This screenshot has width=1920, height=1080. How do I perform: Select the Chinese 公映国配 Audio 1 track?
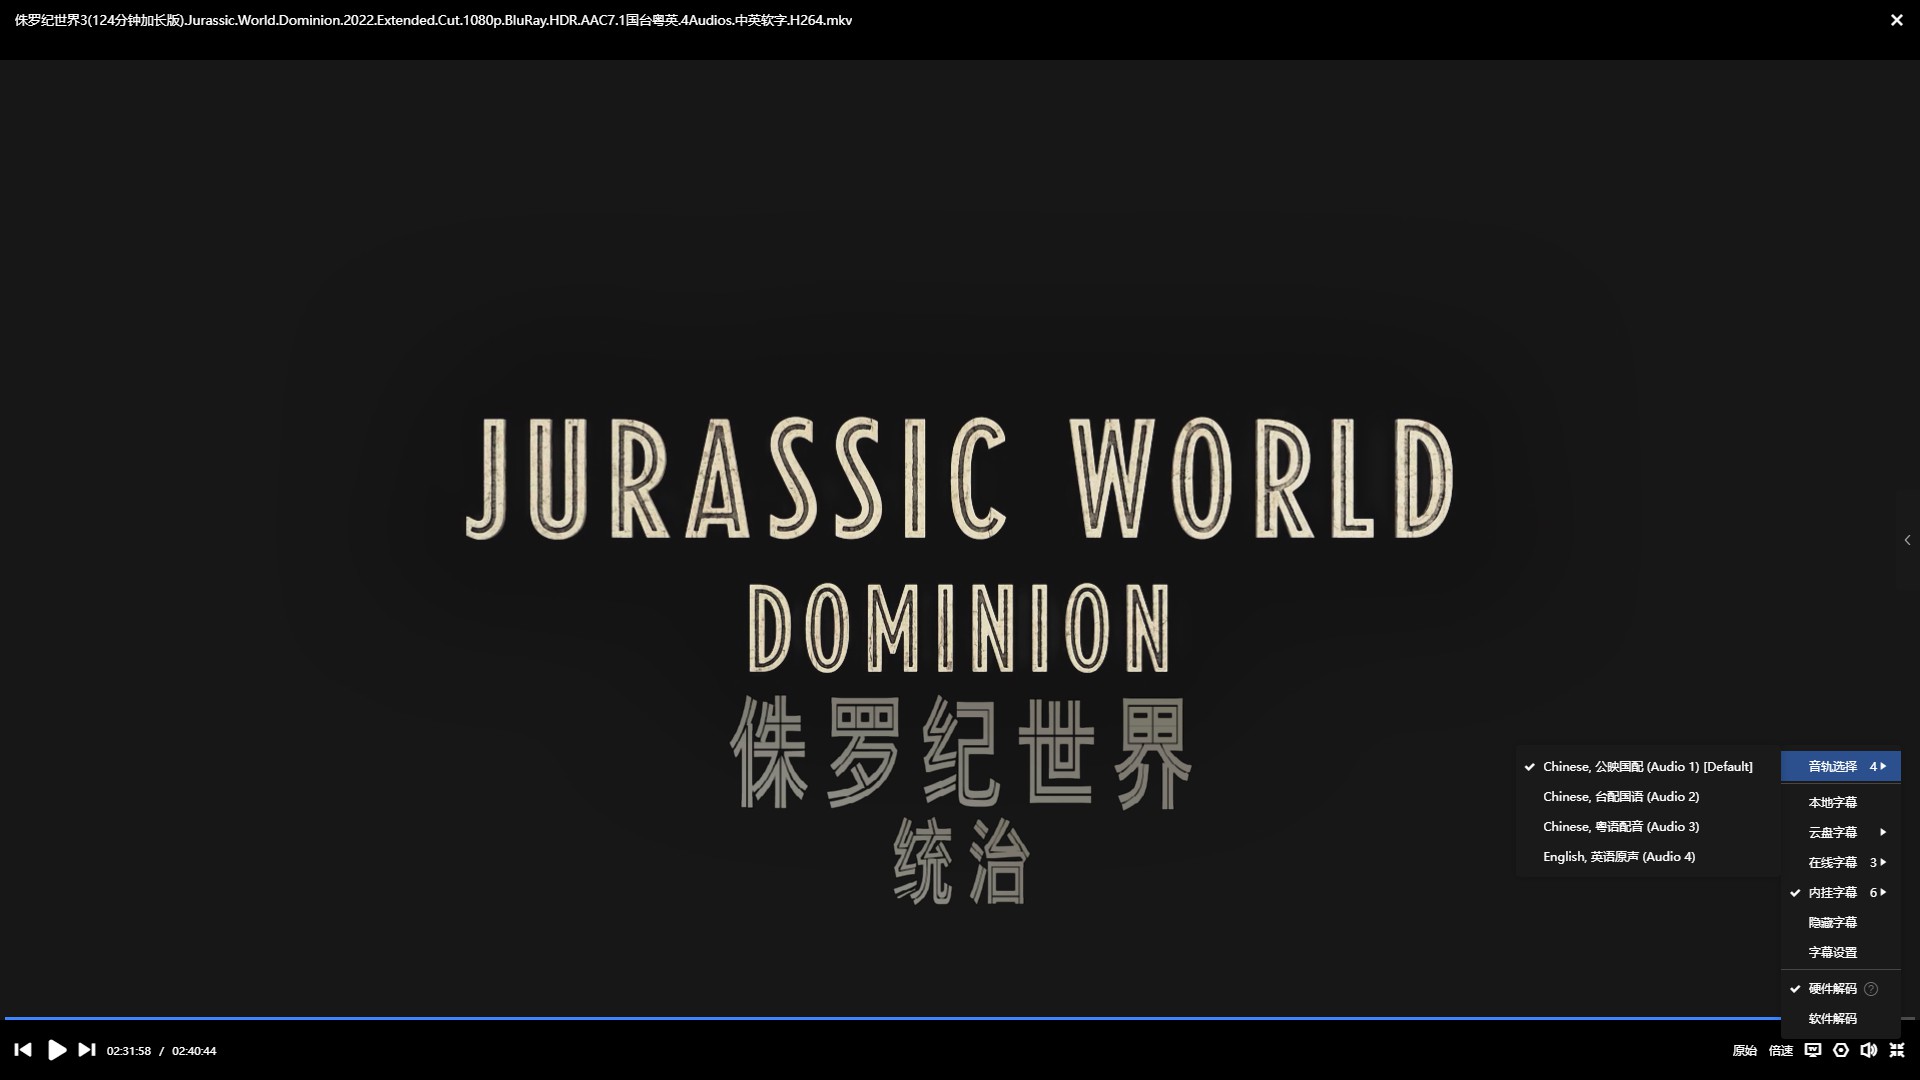tap(1646, 767)
